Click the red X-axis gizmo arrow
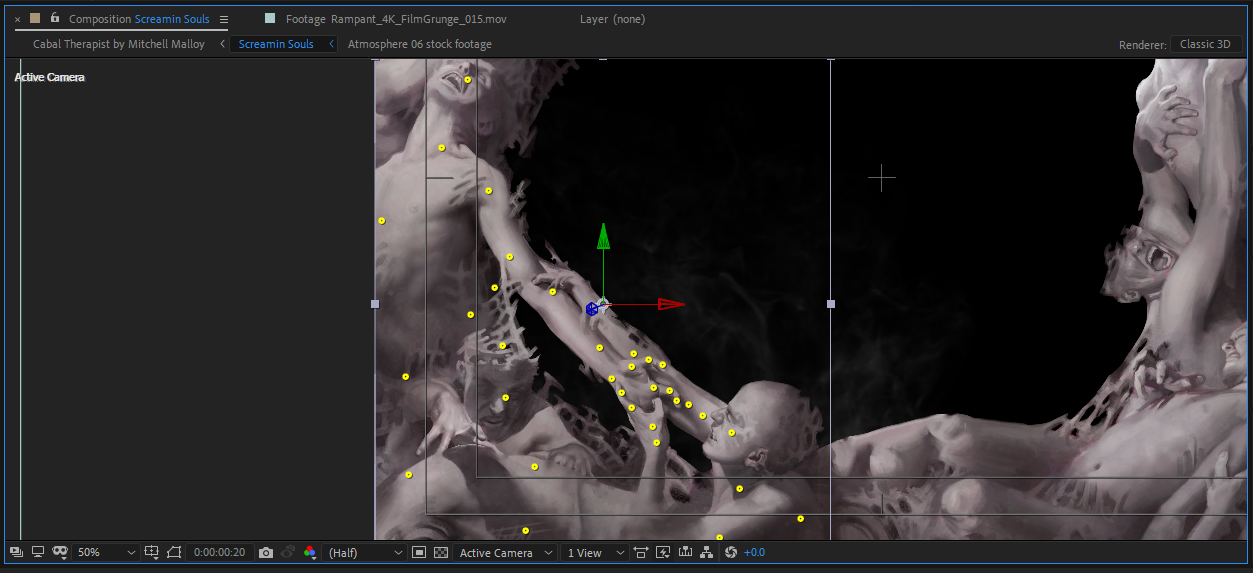The width and height of the screenshot is (1253, 573). (671, 304)
